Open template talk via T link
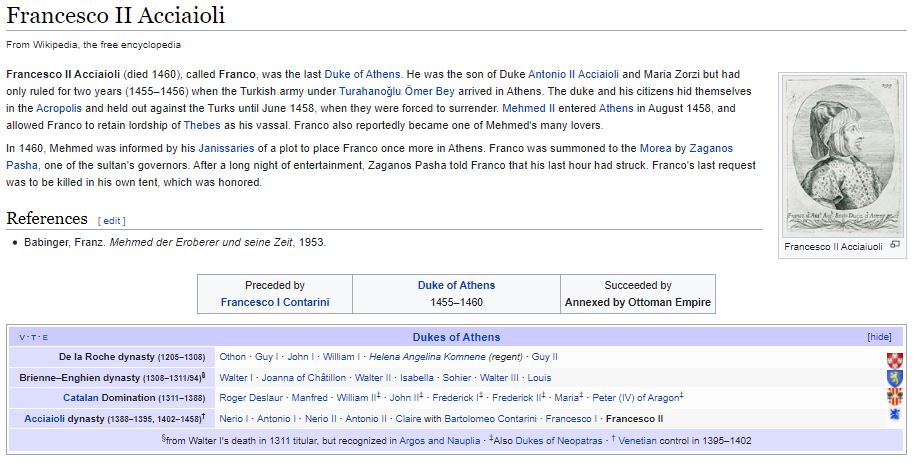Viewport: 916px width, 466px height. [x=34, y=338]
